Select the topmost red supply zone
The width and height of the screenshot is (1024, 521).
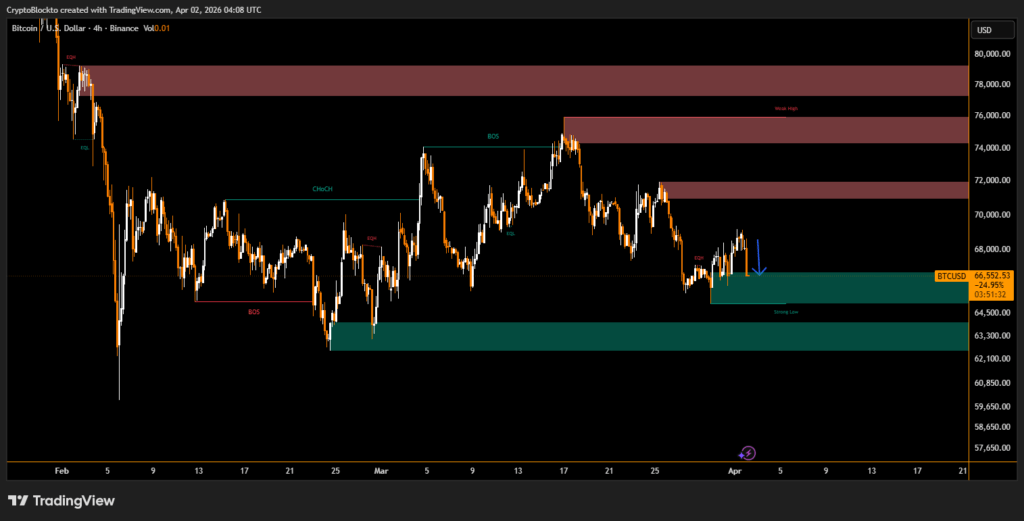coord(520,81)
